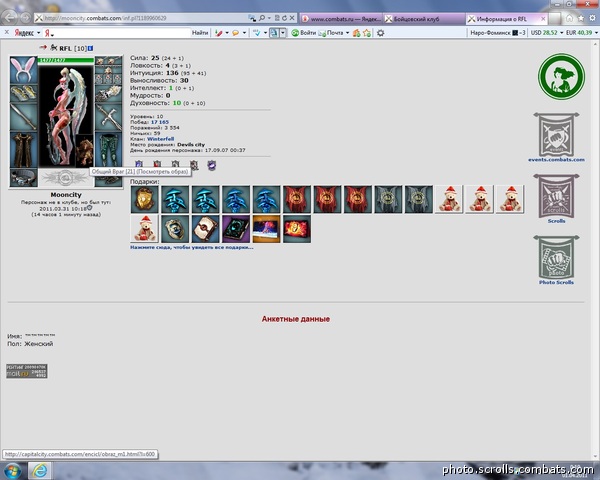View the winged female character portrait

click(x=66, y=115)
